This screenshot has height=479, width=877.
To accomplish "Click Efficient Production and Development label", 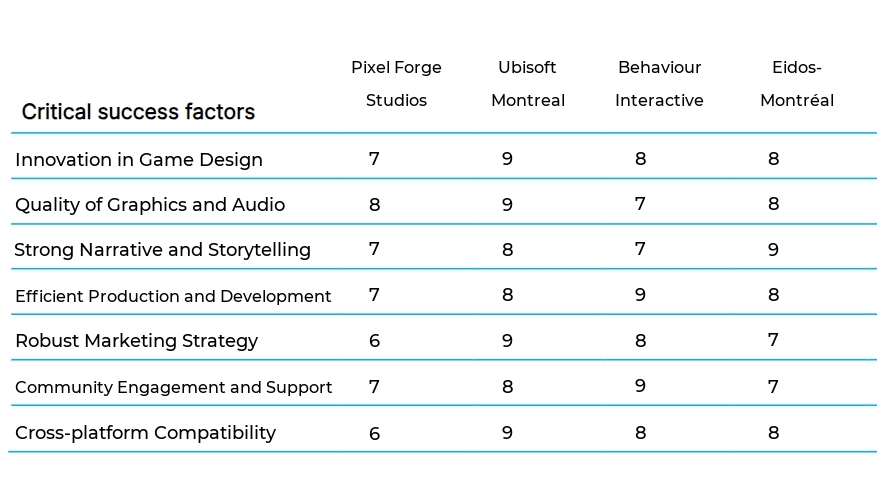I will [x=173, y=296].
